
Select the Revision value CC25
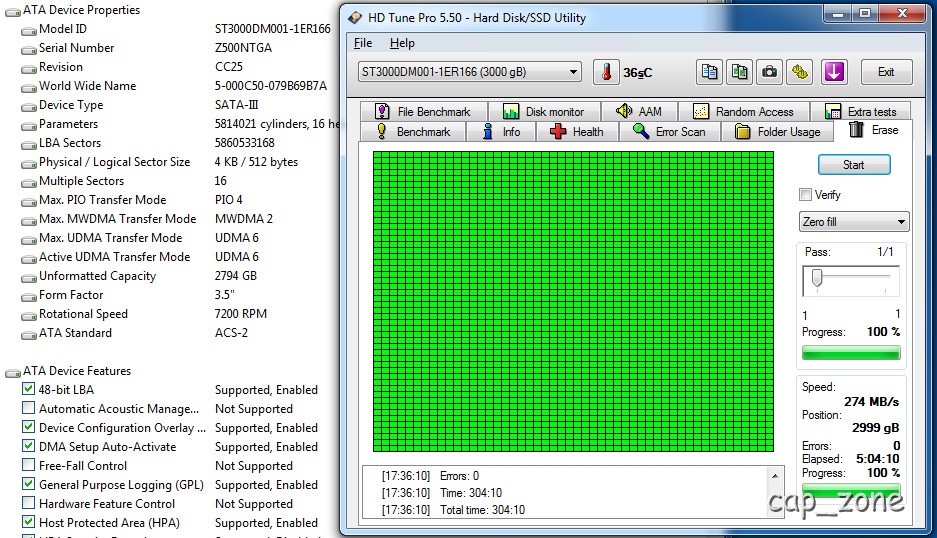coord(229,67)
